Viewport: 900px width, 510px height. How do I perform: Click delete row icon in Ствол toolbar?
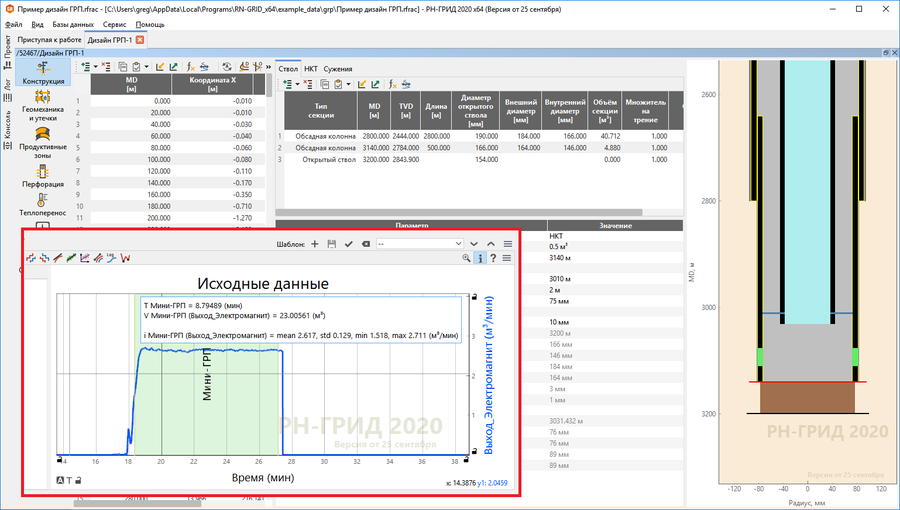tap(308, 84)
